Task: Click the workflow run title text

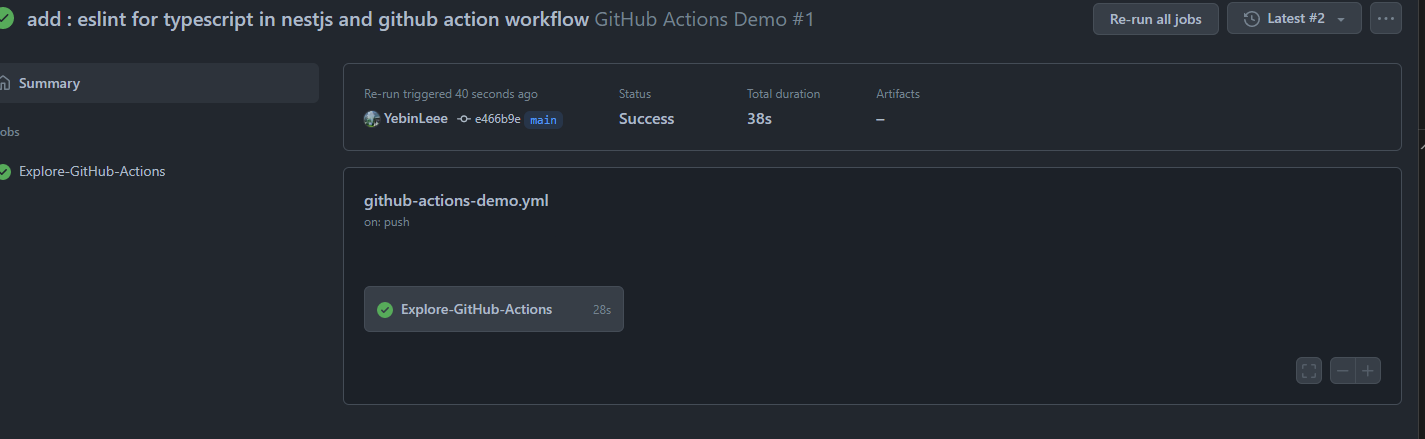Action: pyautogui.click(x=308, y=19)
